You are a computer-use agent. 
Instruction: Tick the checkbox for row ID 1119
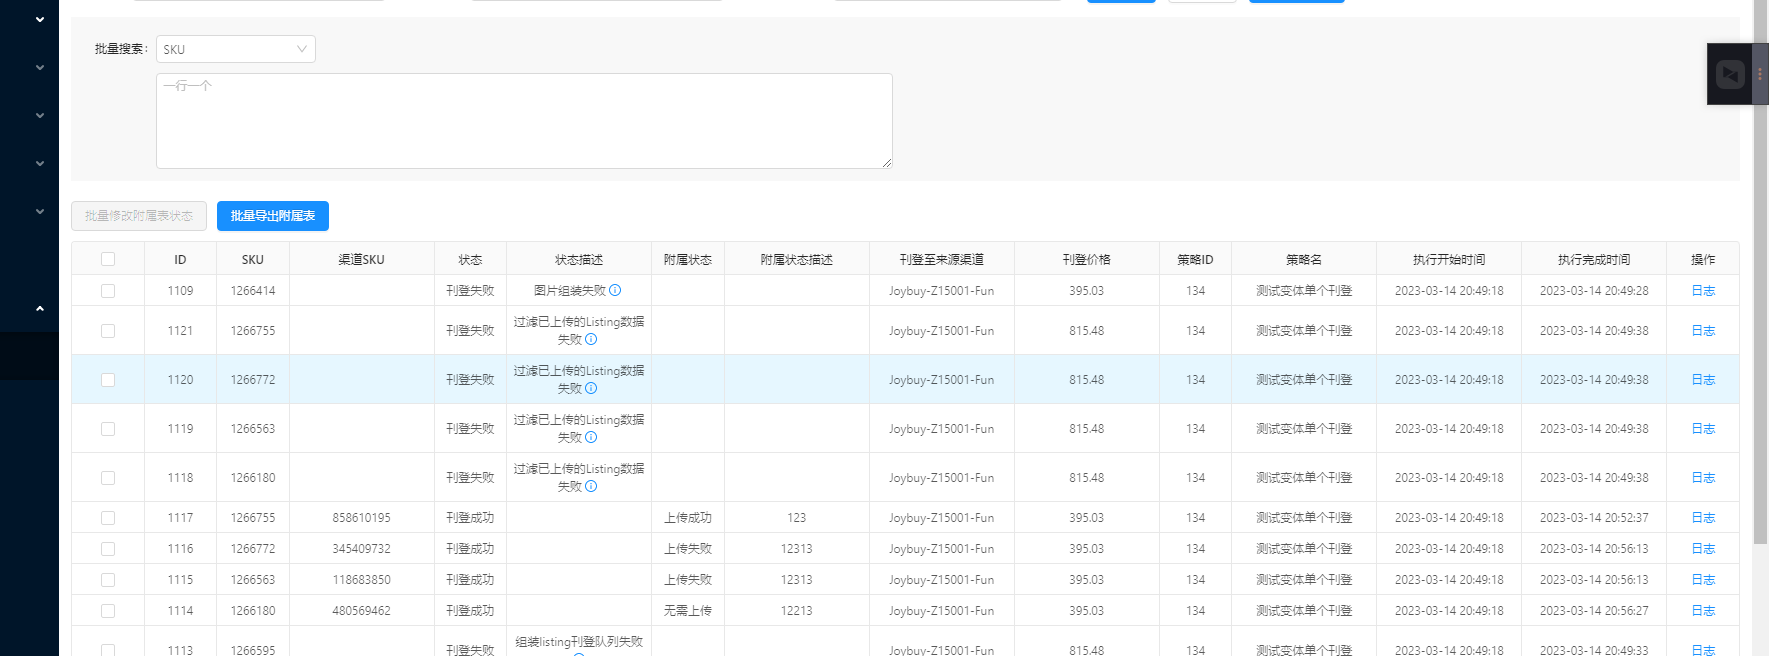click(108, 429)
